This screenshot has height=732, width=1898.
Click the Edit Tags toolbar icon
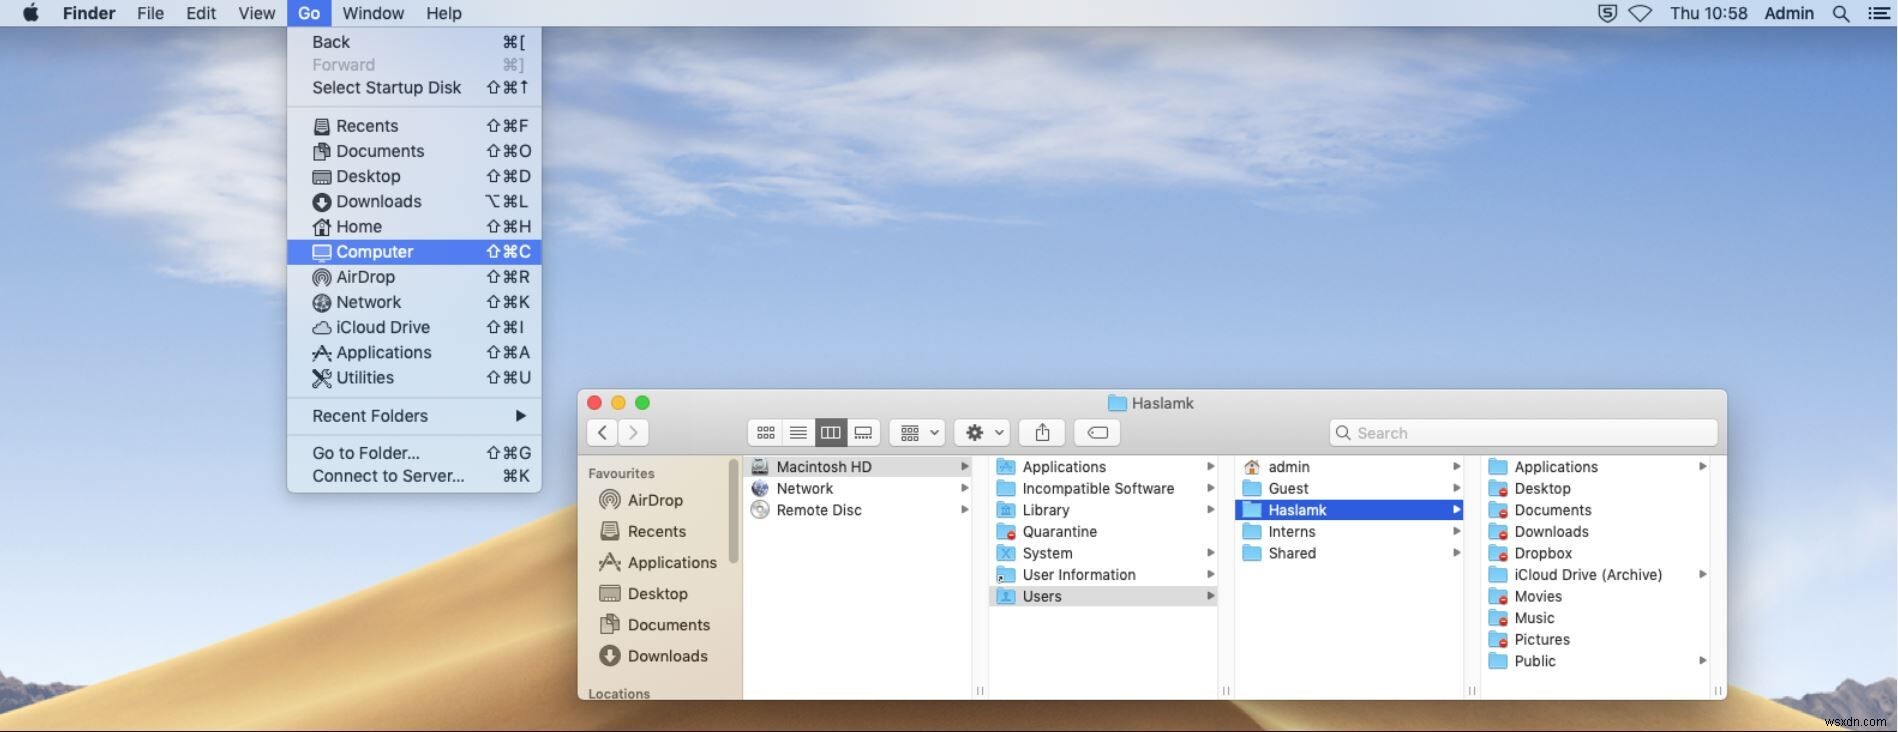click(1097, 433)
